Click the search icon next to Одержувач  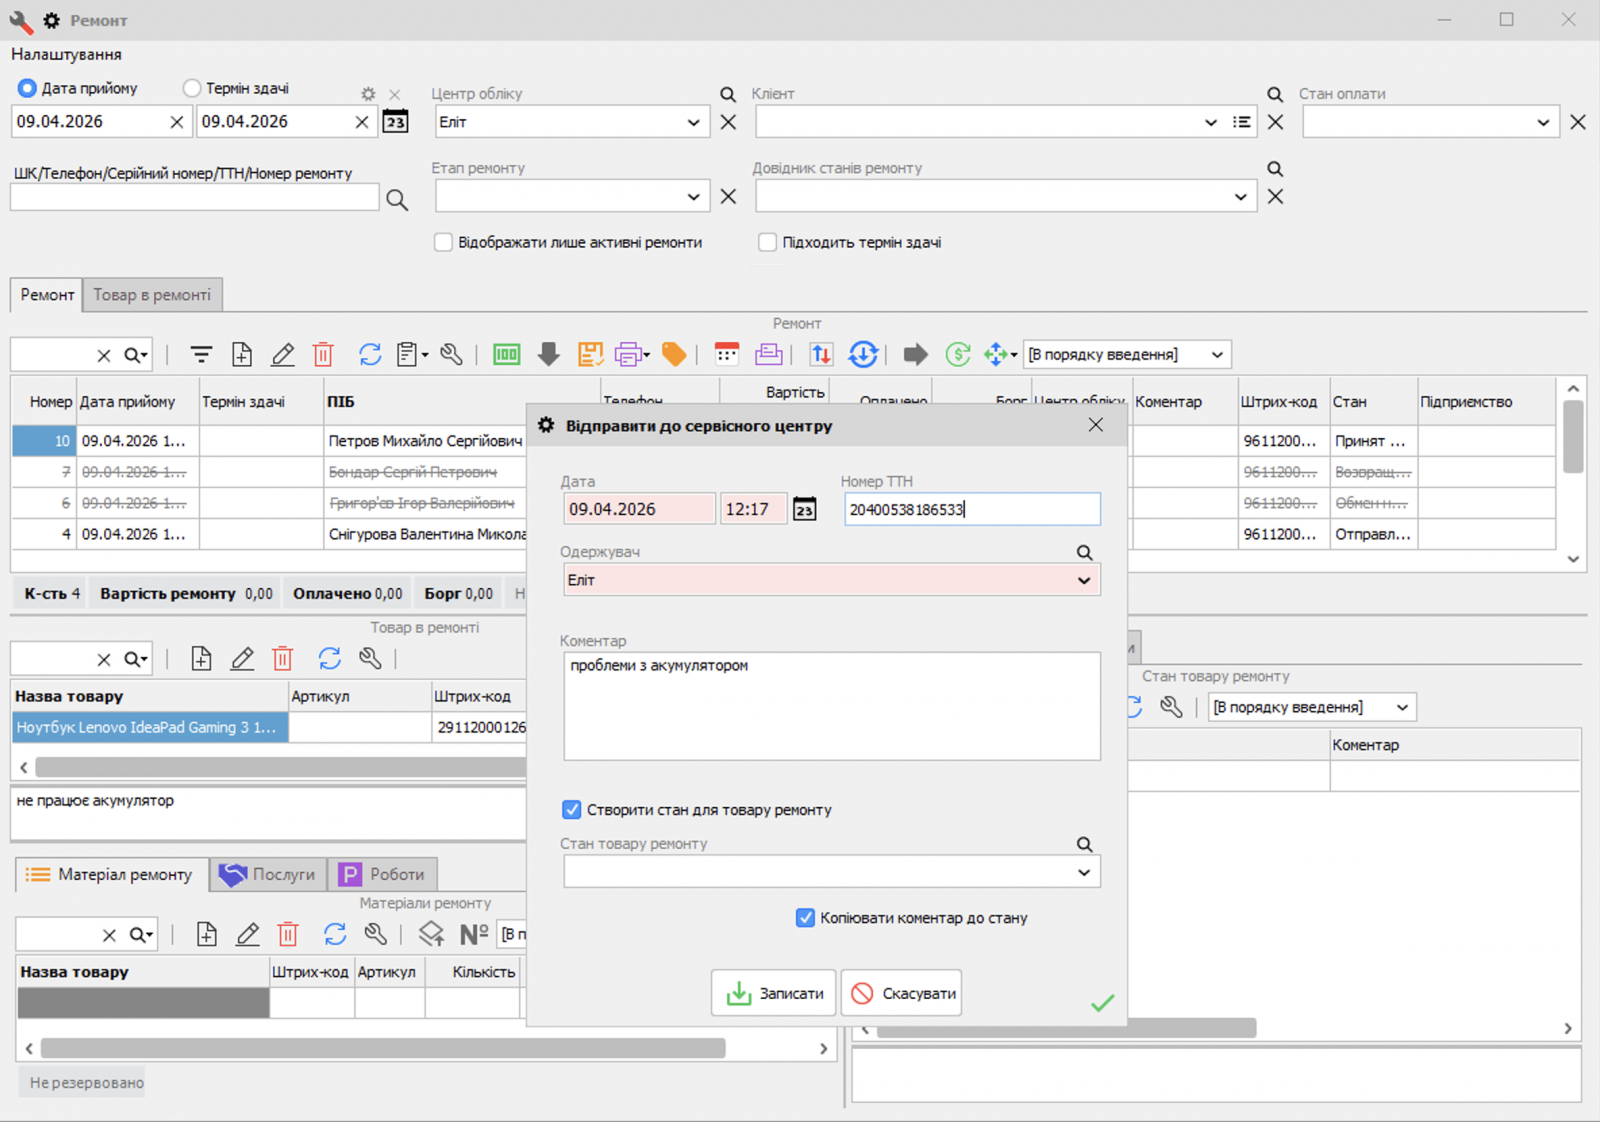click(x=1084, y=553)
